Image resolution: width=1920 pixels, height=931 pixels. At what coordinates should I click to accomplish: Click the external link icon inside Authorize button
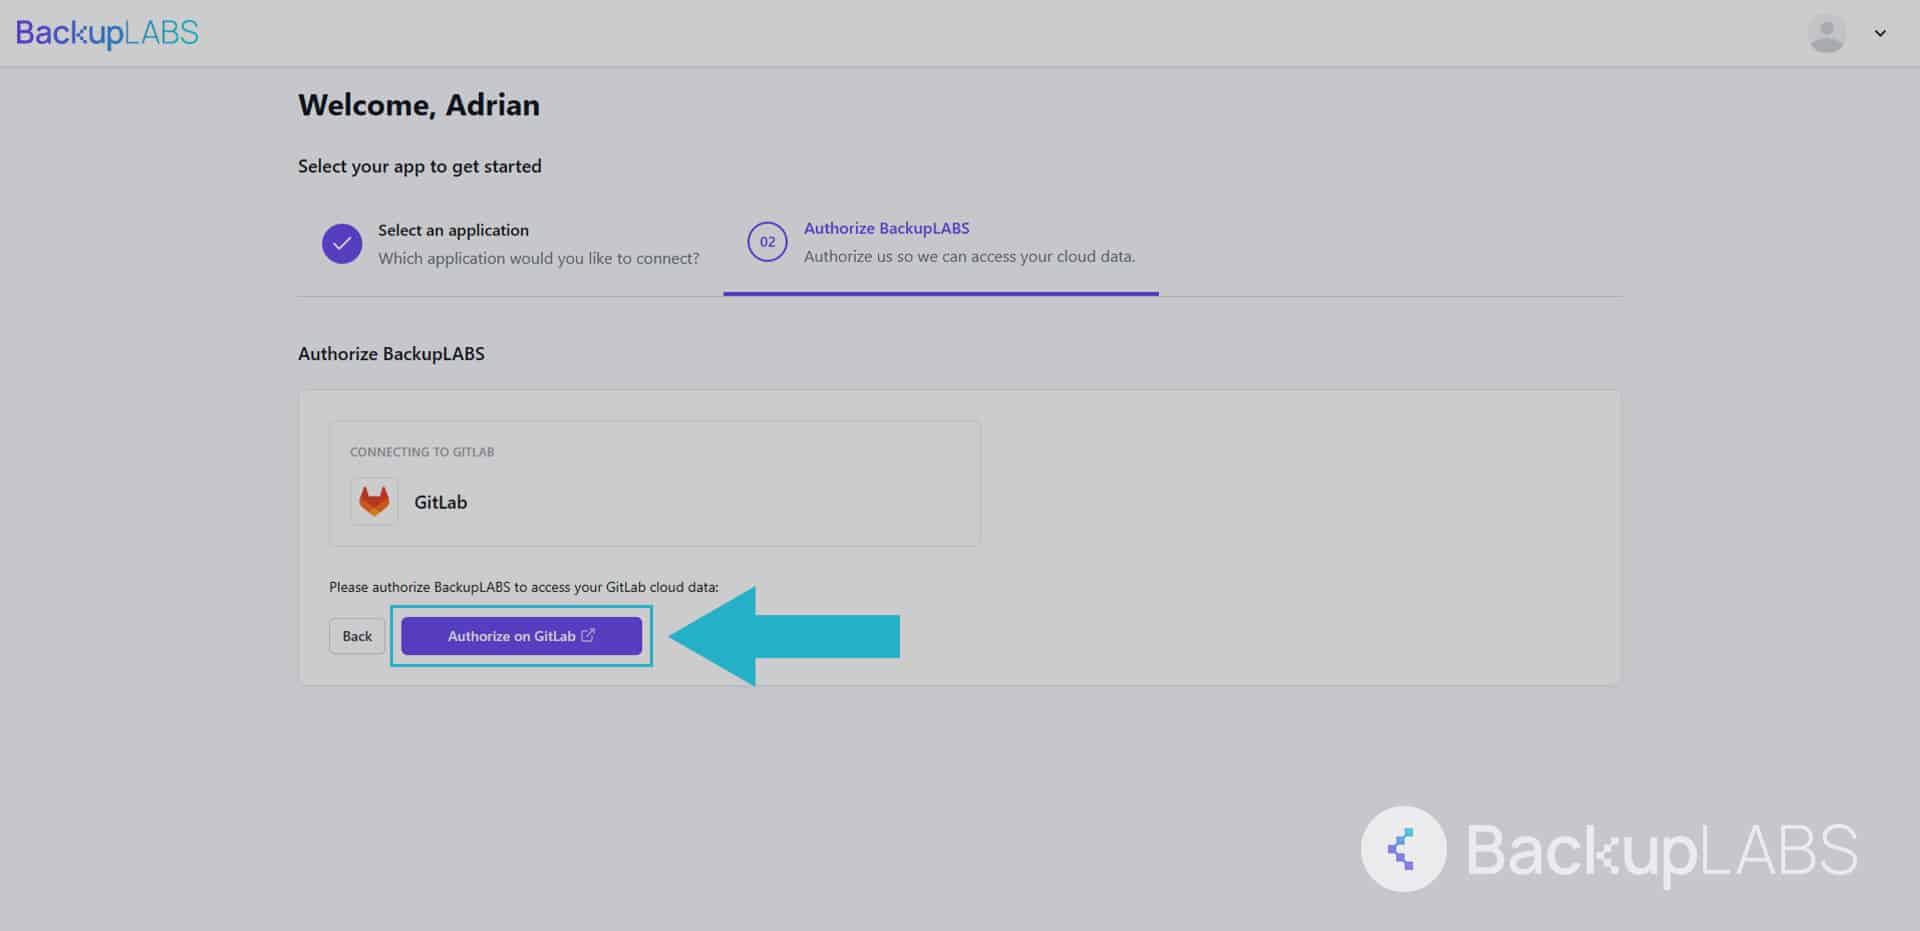[588, 635]
